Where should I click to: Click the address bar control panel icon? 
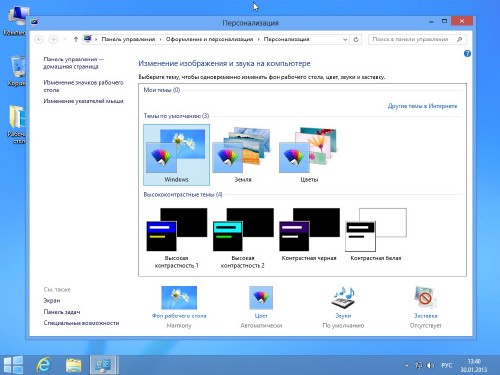[88, 39]
